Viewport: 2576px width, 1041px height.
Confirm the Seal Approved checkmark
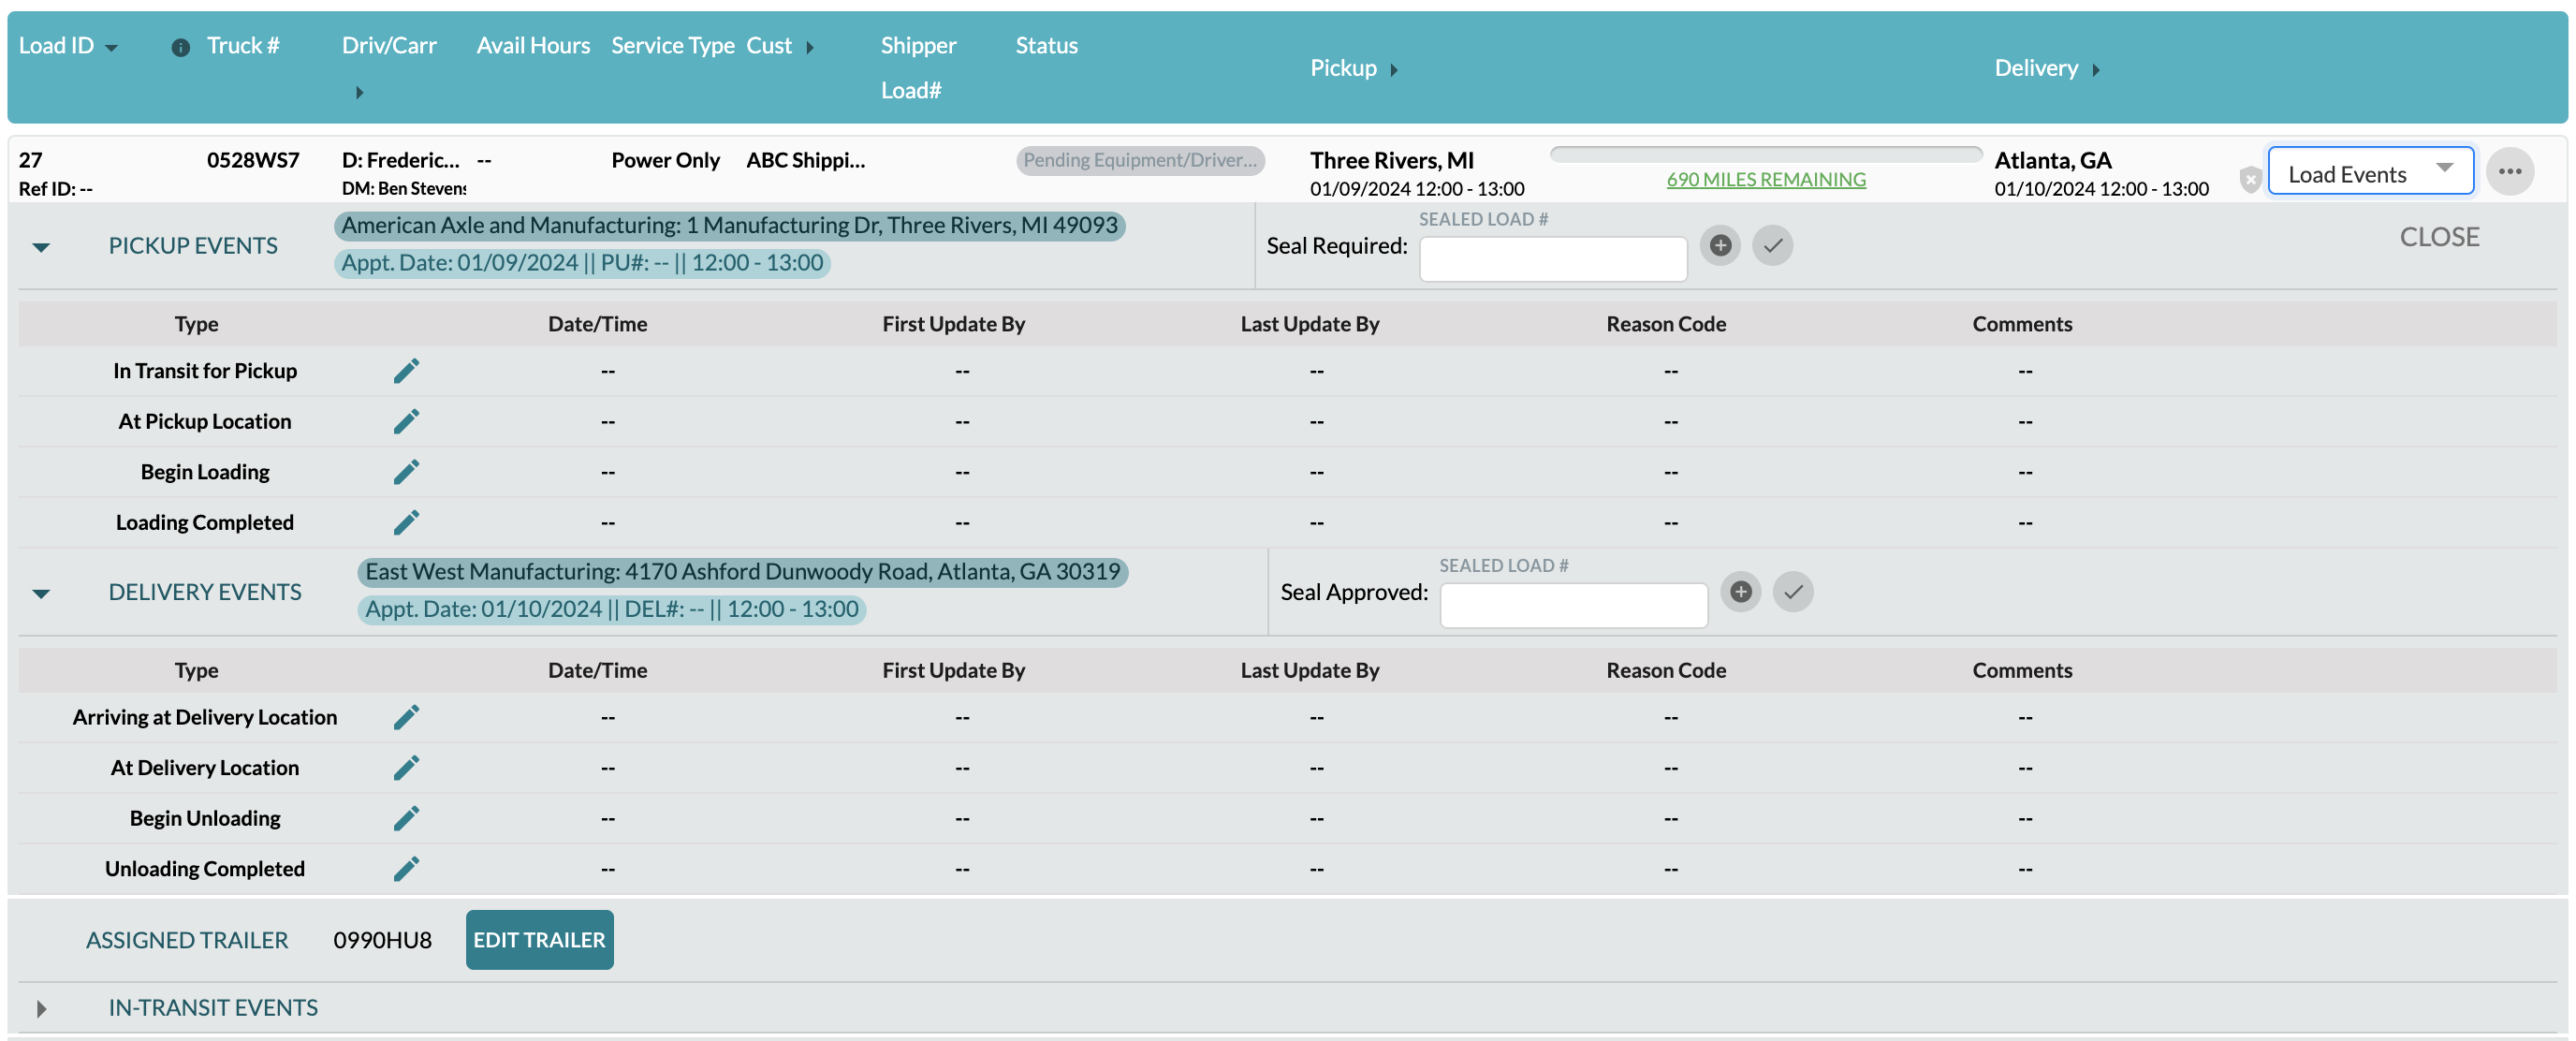(x=1794, y=591)
